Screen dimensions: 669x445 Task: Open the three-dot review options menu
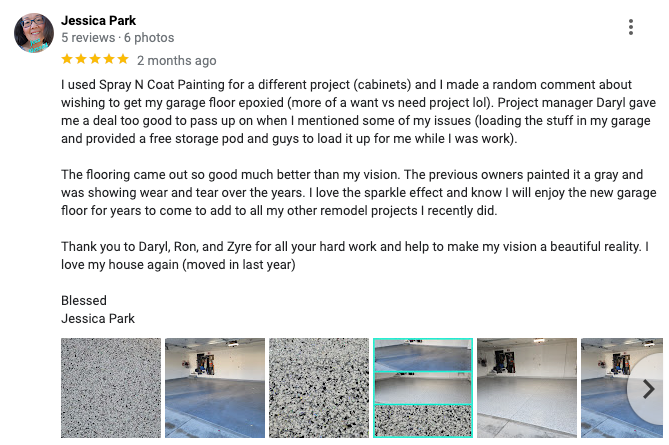631,28
